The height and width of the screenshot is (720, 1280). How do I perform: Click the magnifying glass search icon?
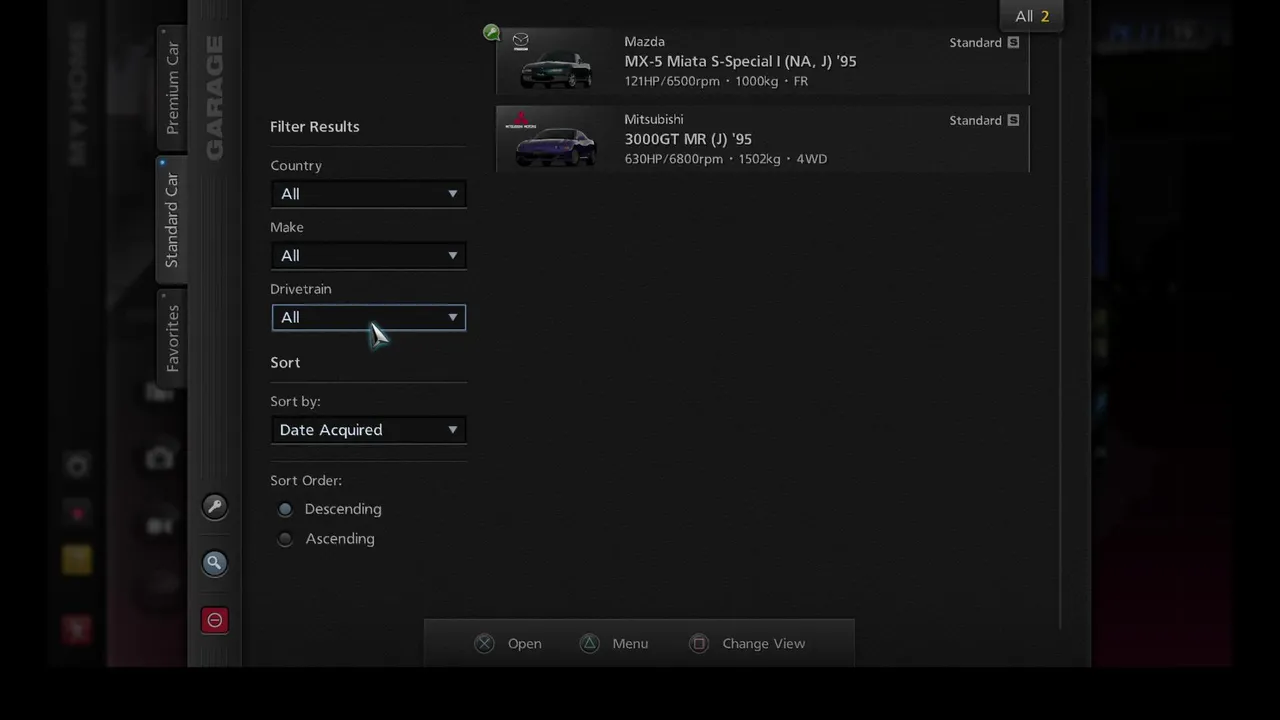tap(214, 563)
